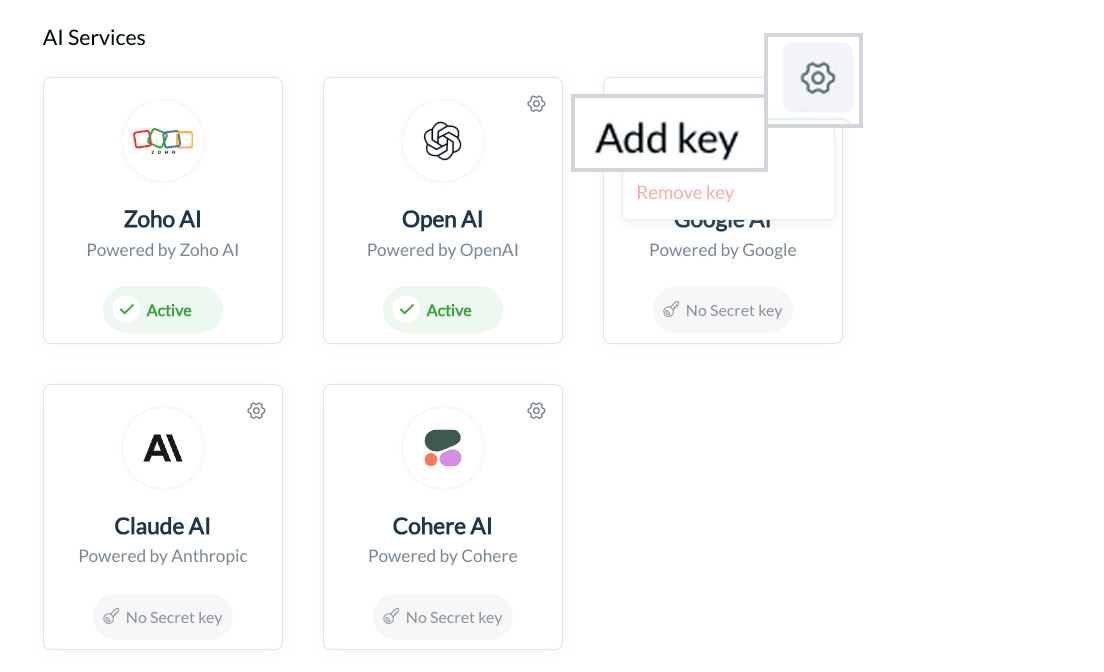The image size is (1104, 672).
Task: Click the enlarged gear icon for Google AI
Action: [x=818, y=77]
